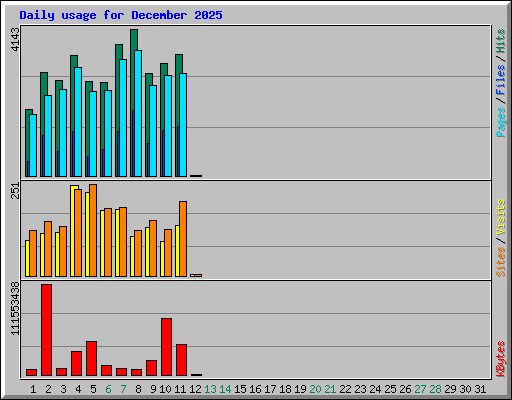512x400 pixels.
Task: Click day label 10 on the x-axis
Action: [165, 389]
